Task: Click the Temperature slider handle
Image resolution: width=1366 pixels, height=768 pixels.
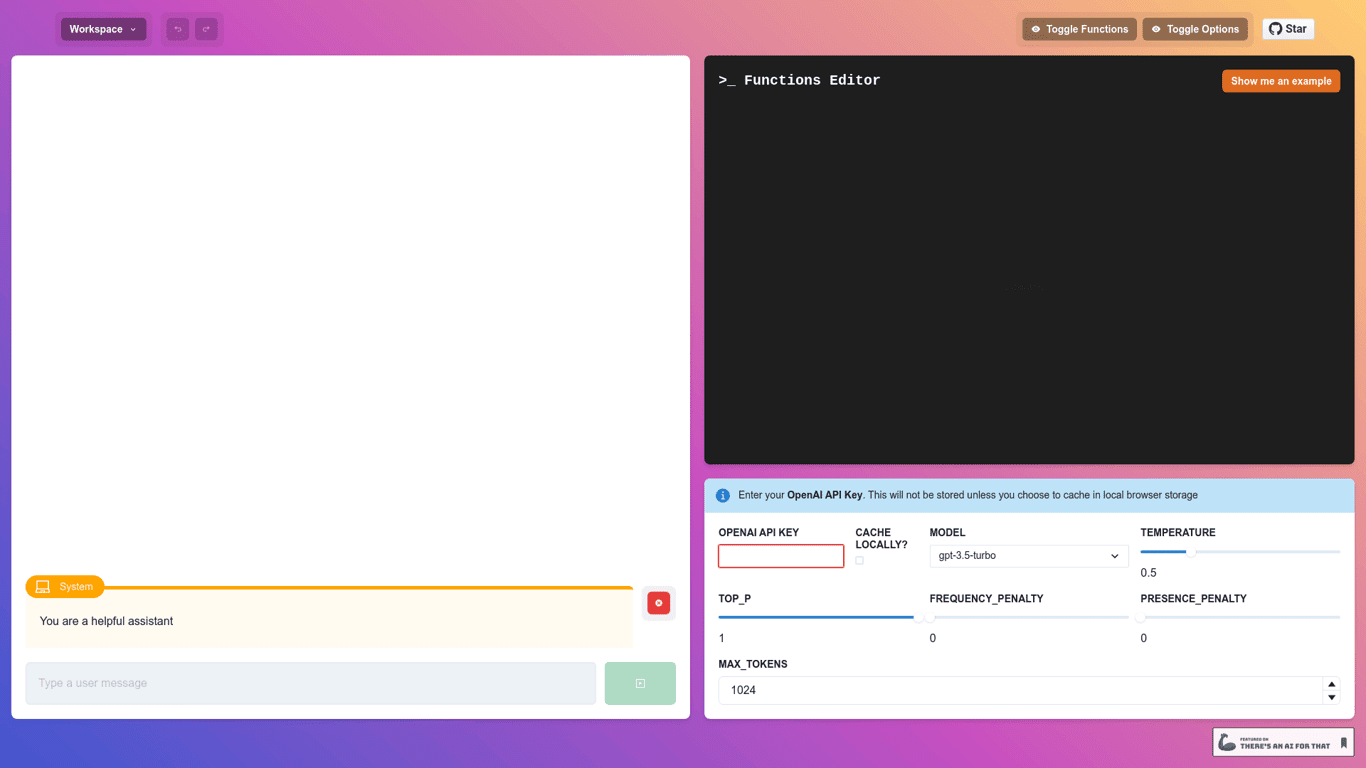Action: (1190, 552)
